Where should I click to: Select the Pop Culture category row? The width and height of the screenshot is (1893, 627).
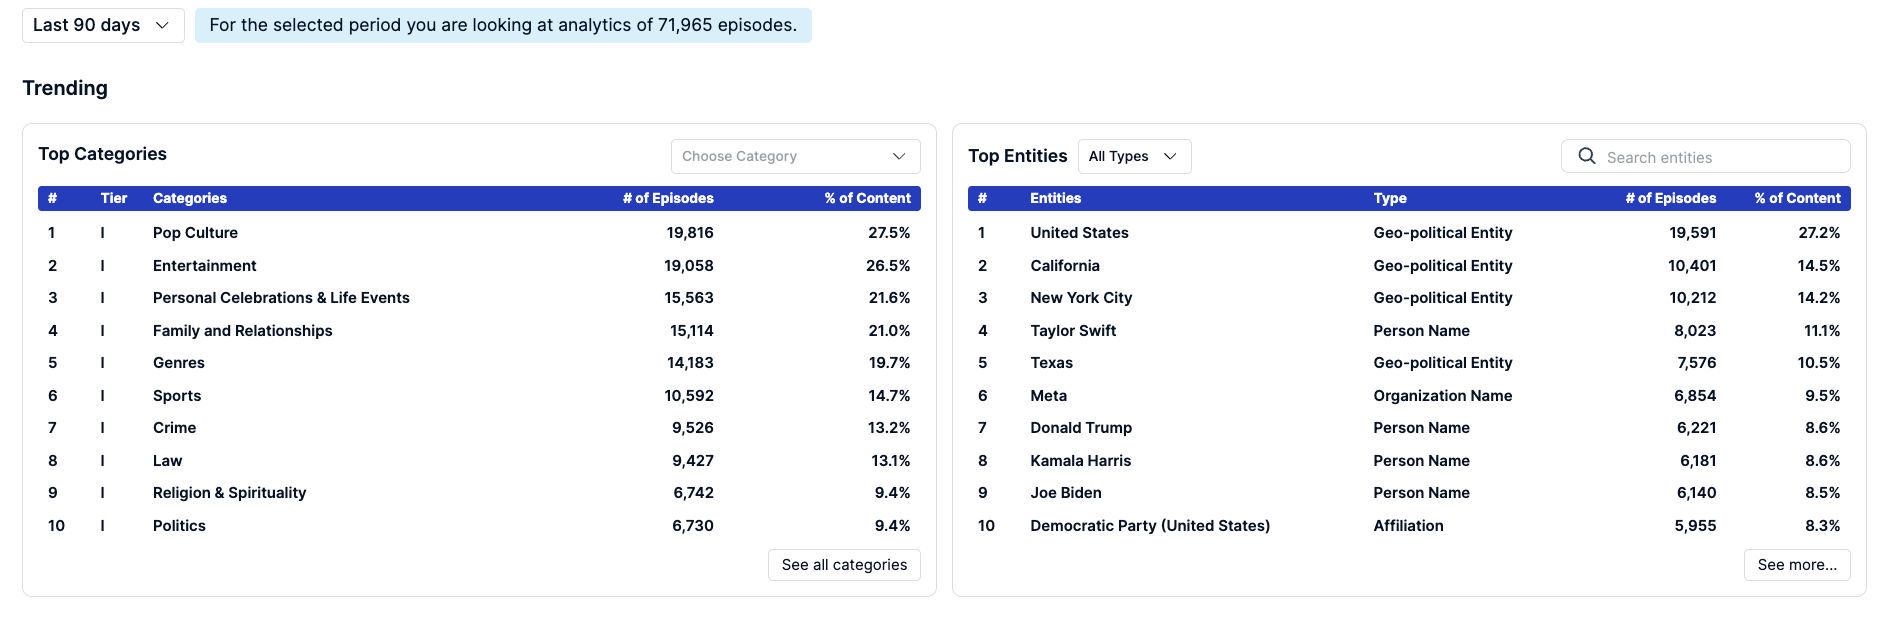click(479, 233)
